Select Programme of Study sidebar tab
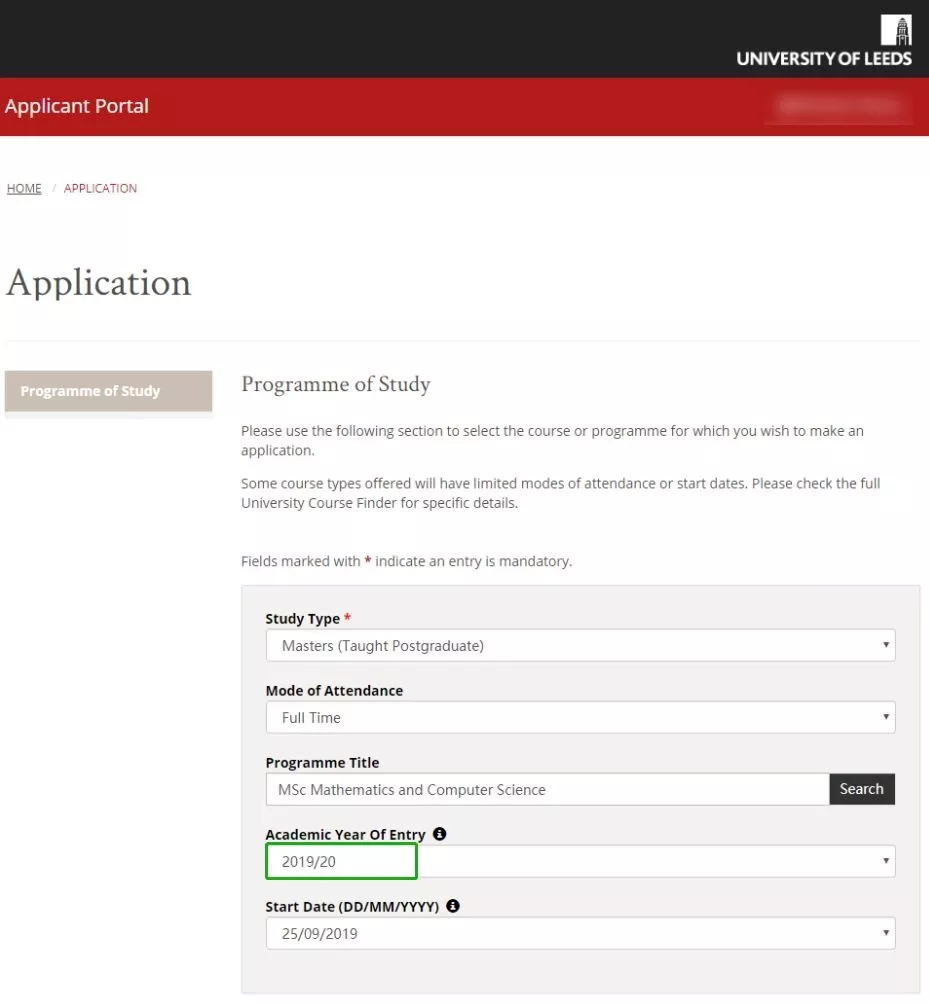The height and width of the screenshot is (1004, 929). (x=108, y=391)
